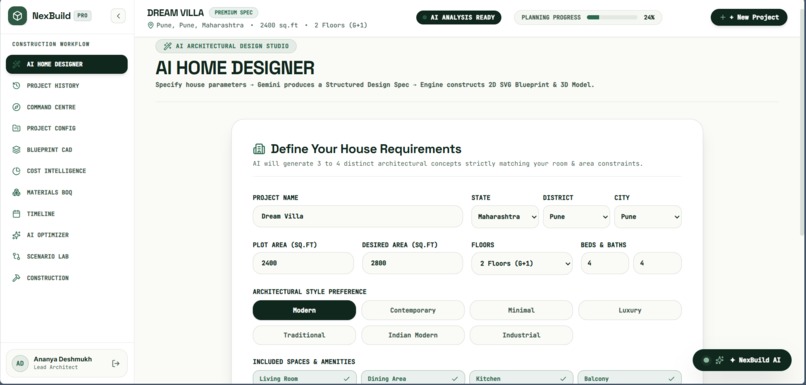Click the Command Centre compass icon
Image resolution: width=806 pixels, height=385 pixels.
(x=16, y=107)
